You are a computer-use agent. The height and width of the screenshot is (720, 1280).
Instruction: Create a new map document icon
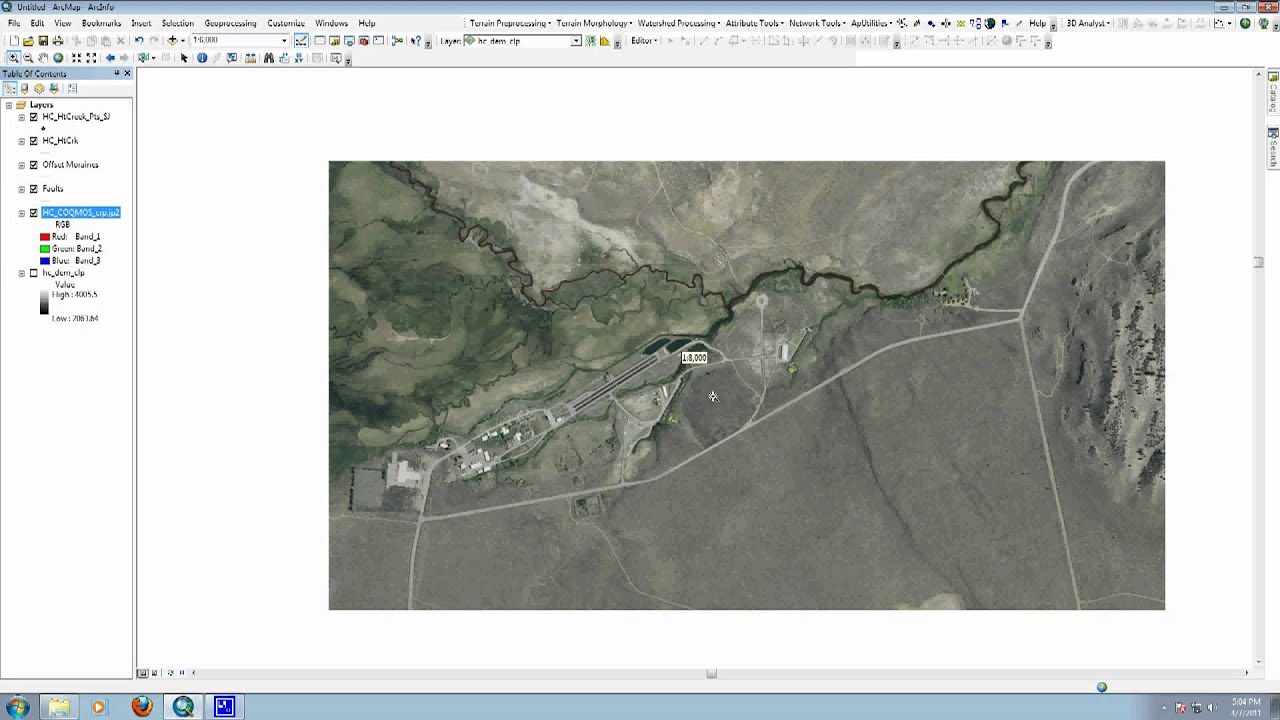[14, 40]
